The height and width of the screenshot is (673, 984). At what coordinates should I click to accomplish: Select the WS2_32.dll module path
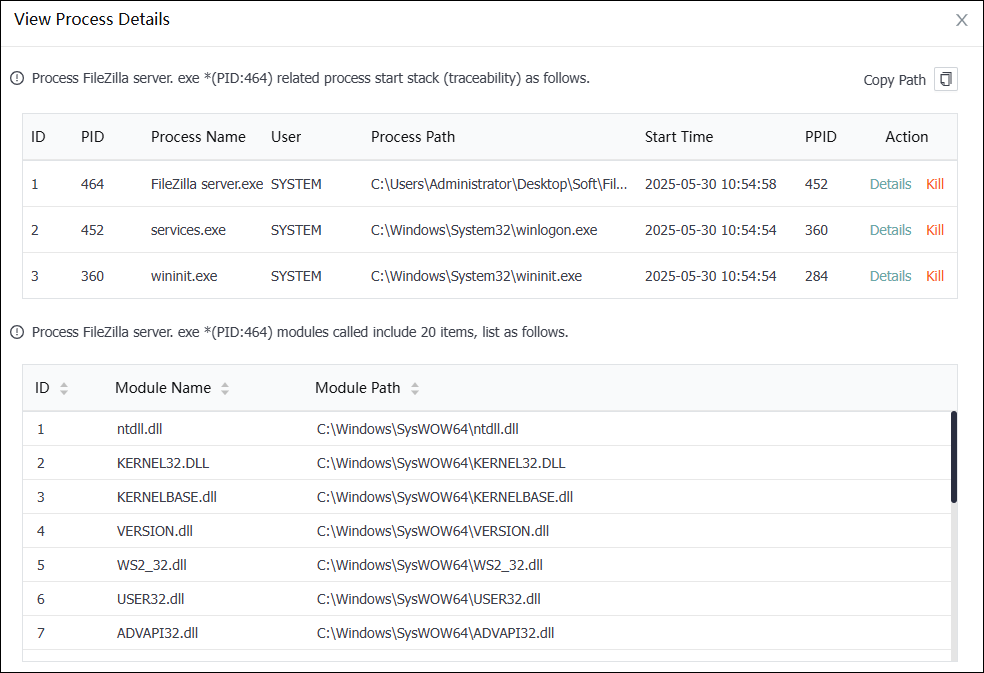429,565
